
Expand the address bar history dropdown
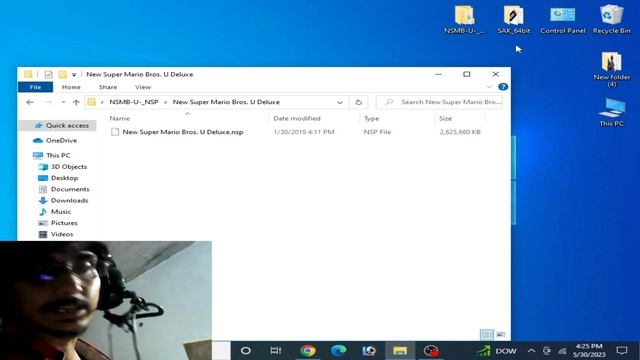coord(340,102)
